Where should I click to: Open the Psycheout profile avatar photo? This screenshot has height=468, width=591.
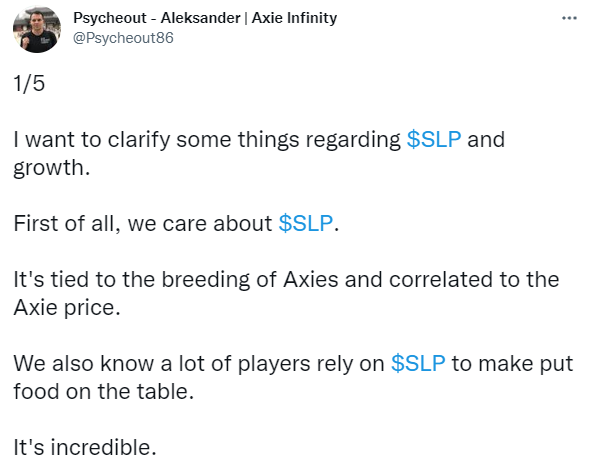pyautogui.click(x=37, y=29)
